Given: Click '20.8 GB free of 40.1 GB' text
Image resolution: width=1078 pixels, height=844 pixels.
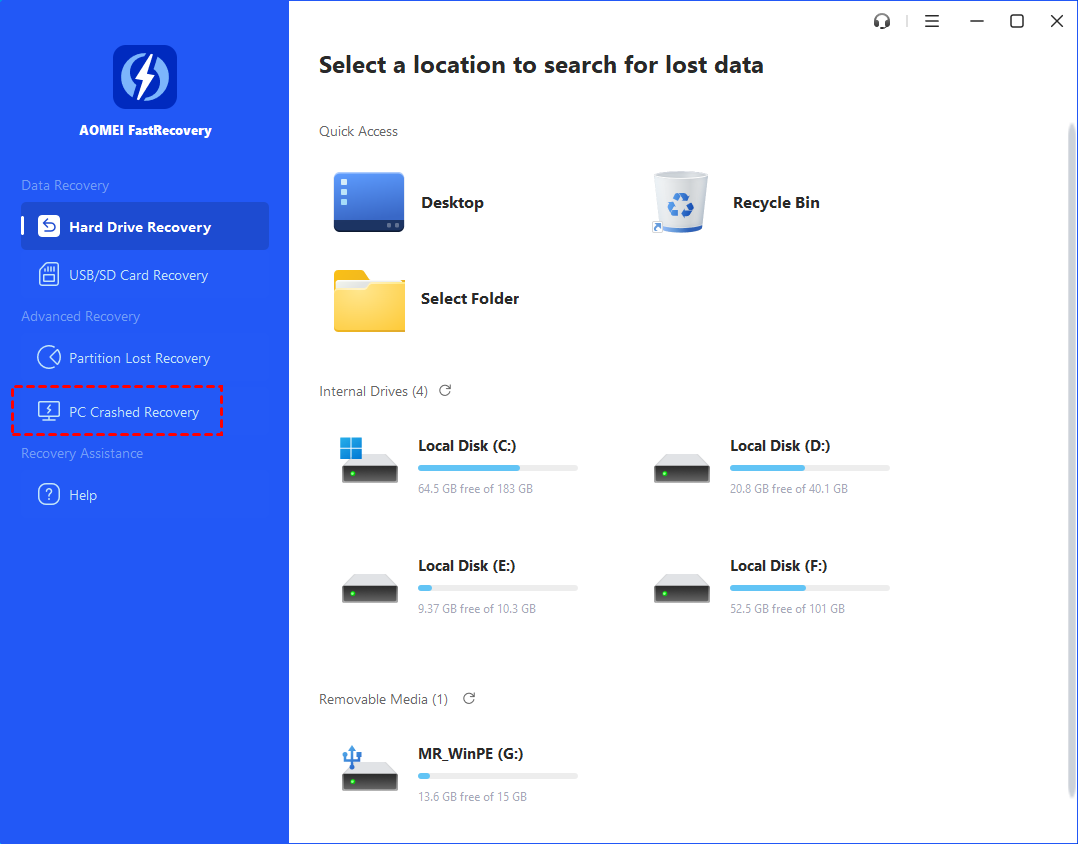Looking at the screenshot, I should coord(789,489).
